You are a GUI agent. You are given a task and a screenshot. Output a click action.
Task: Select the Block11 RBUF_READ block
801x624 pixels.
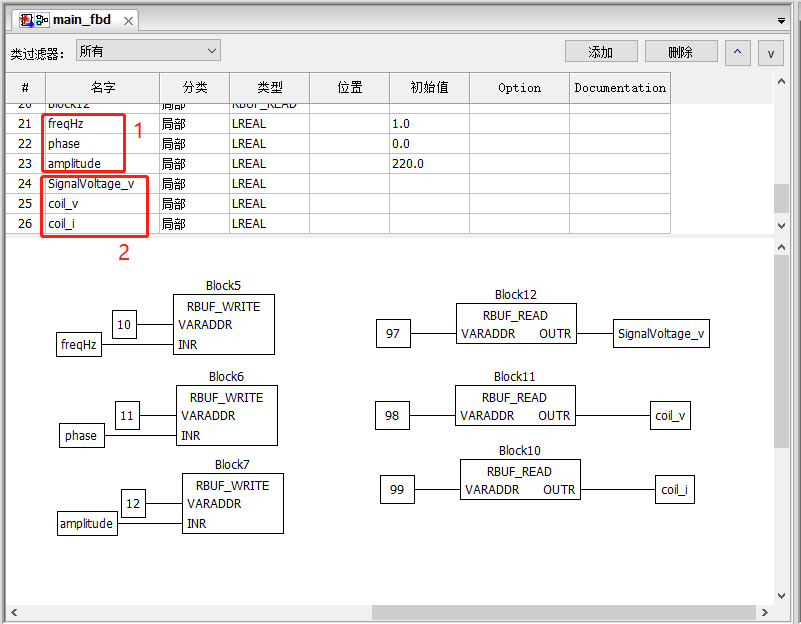tap(515, 405)
